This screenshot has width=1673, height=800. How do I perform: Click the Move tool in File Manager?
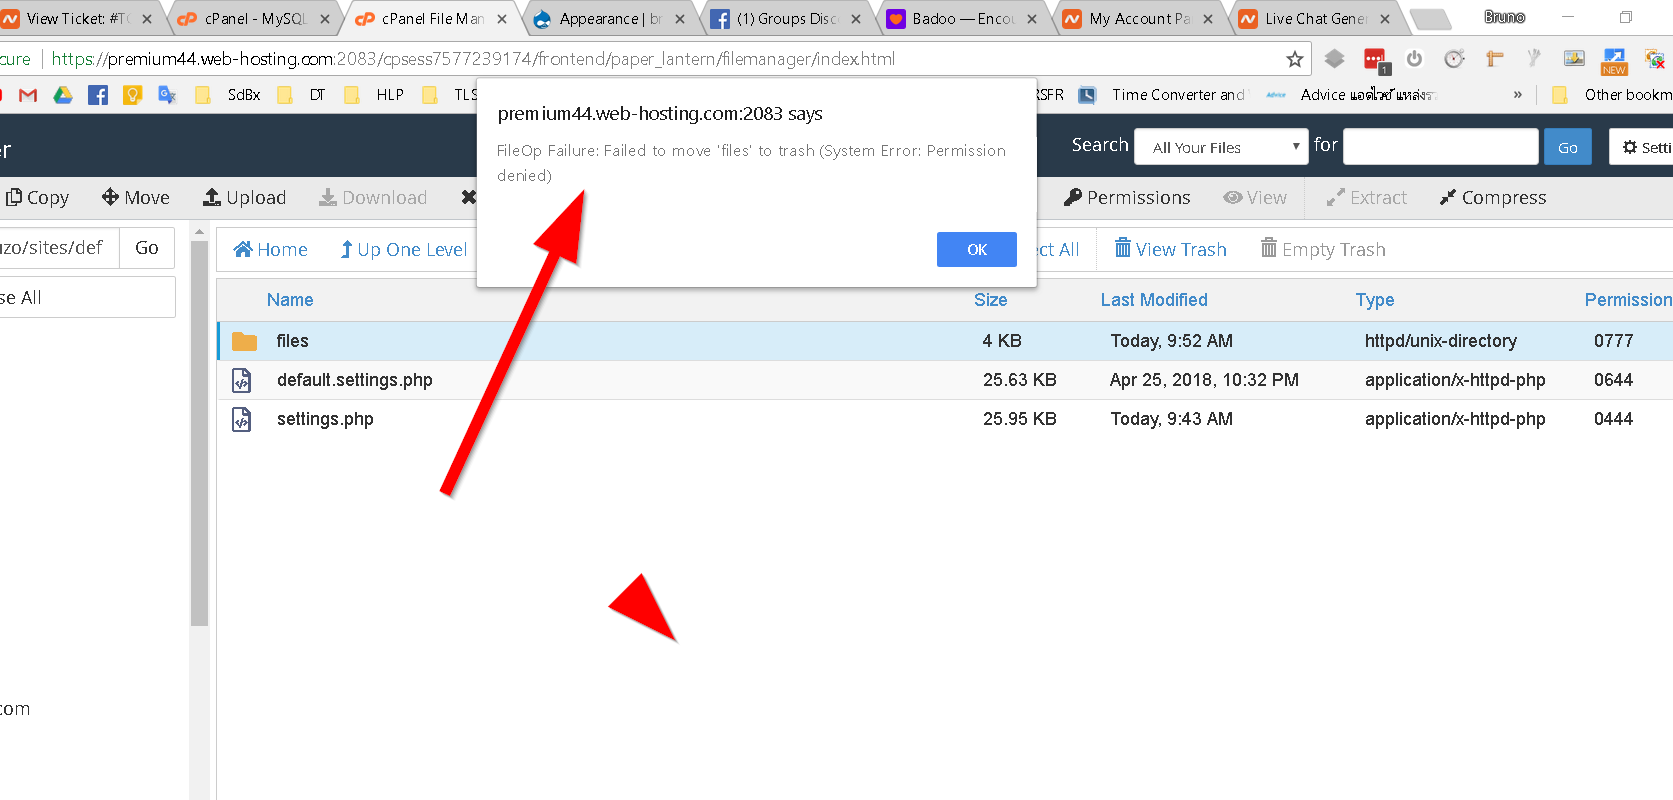(x=136, y=198)
